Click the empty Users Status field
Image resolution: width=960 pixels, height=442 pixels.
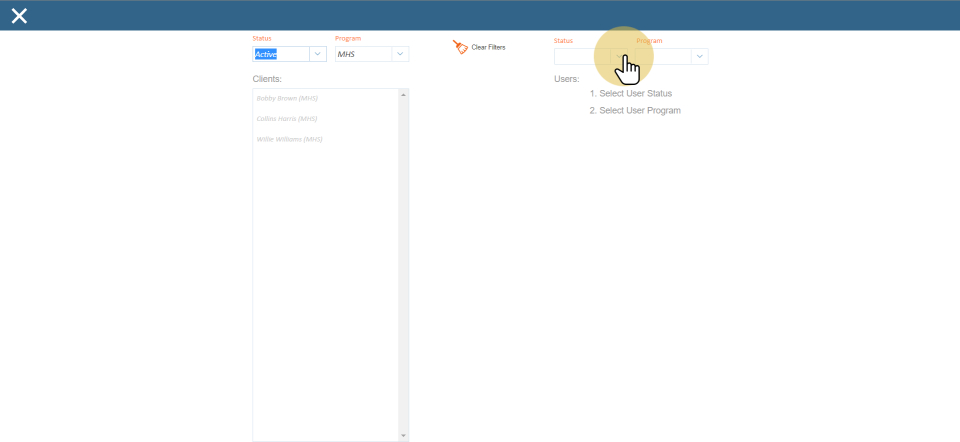tap(582, 57)
